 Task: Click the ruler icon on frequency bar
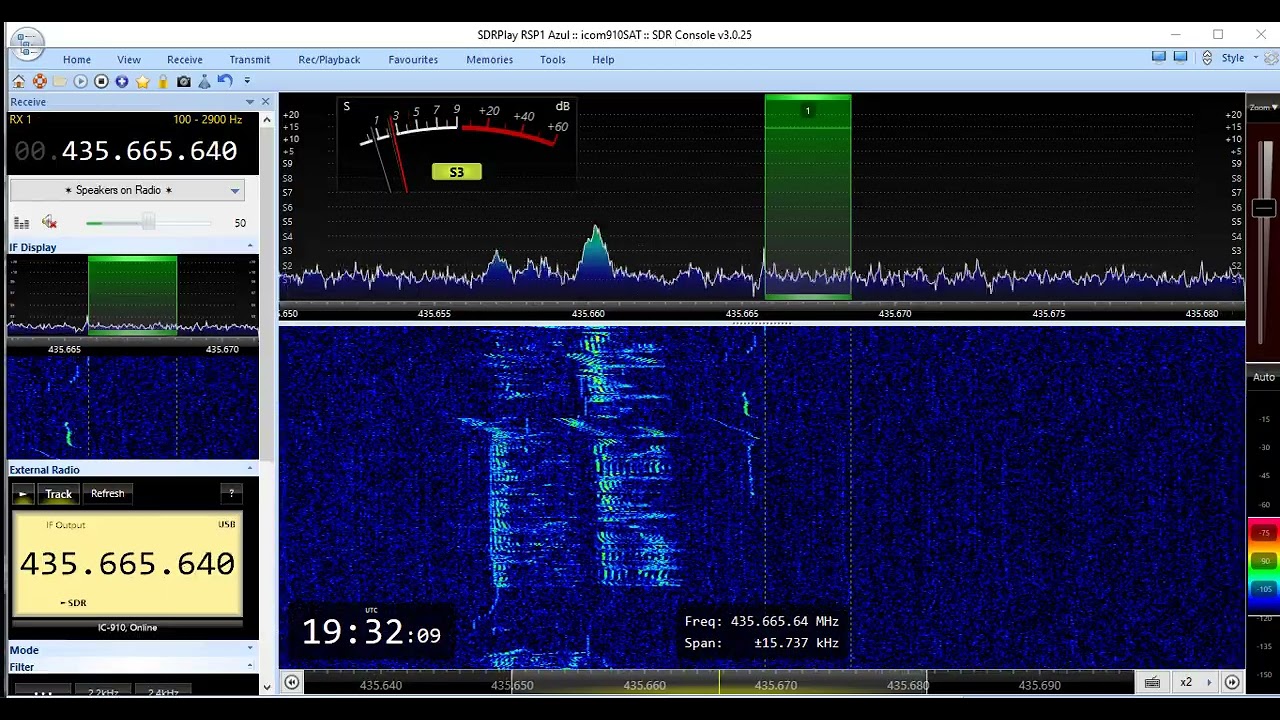pyautogui.click(x=1152, y=683)
